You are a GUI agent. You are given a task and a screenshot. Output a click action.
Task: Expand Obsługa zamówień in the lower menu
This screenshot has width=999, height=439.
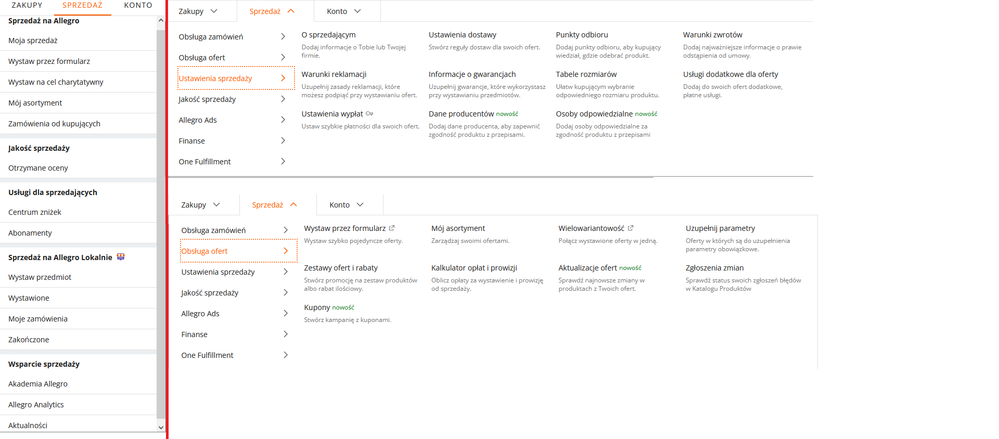pyautogui.click(x=234, y=229)
